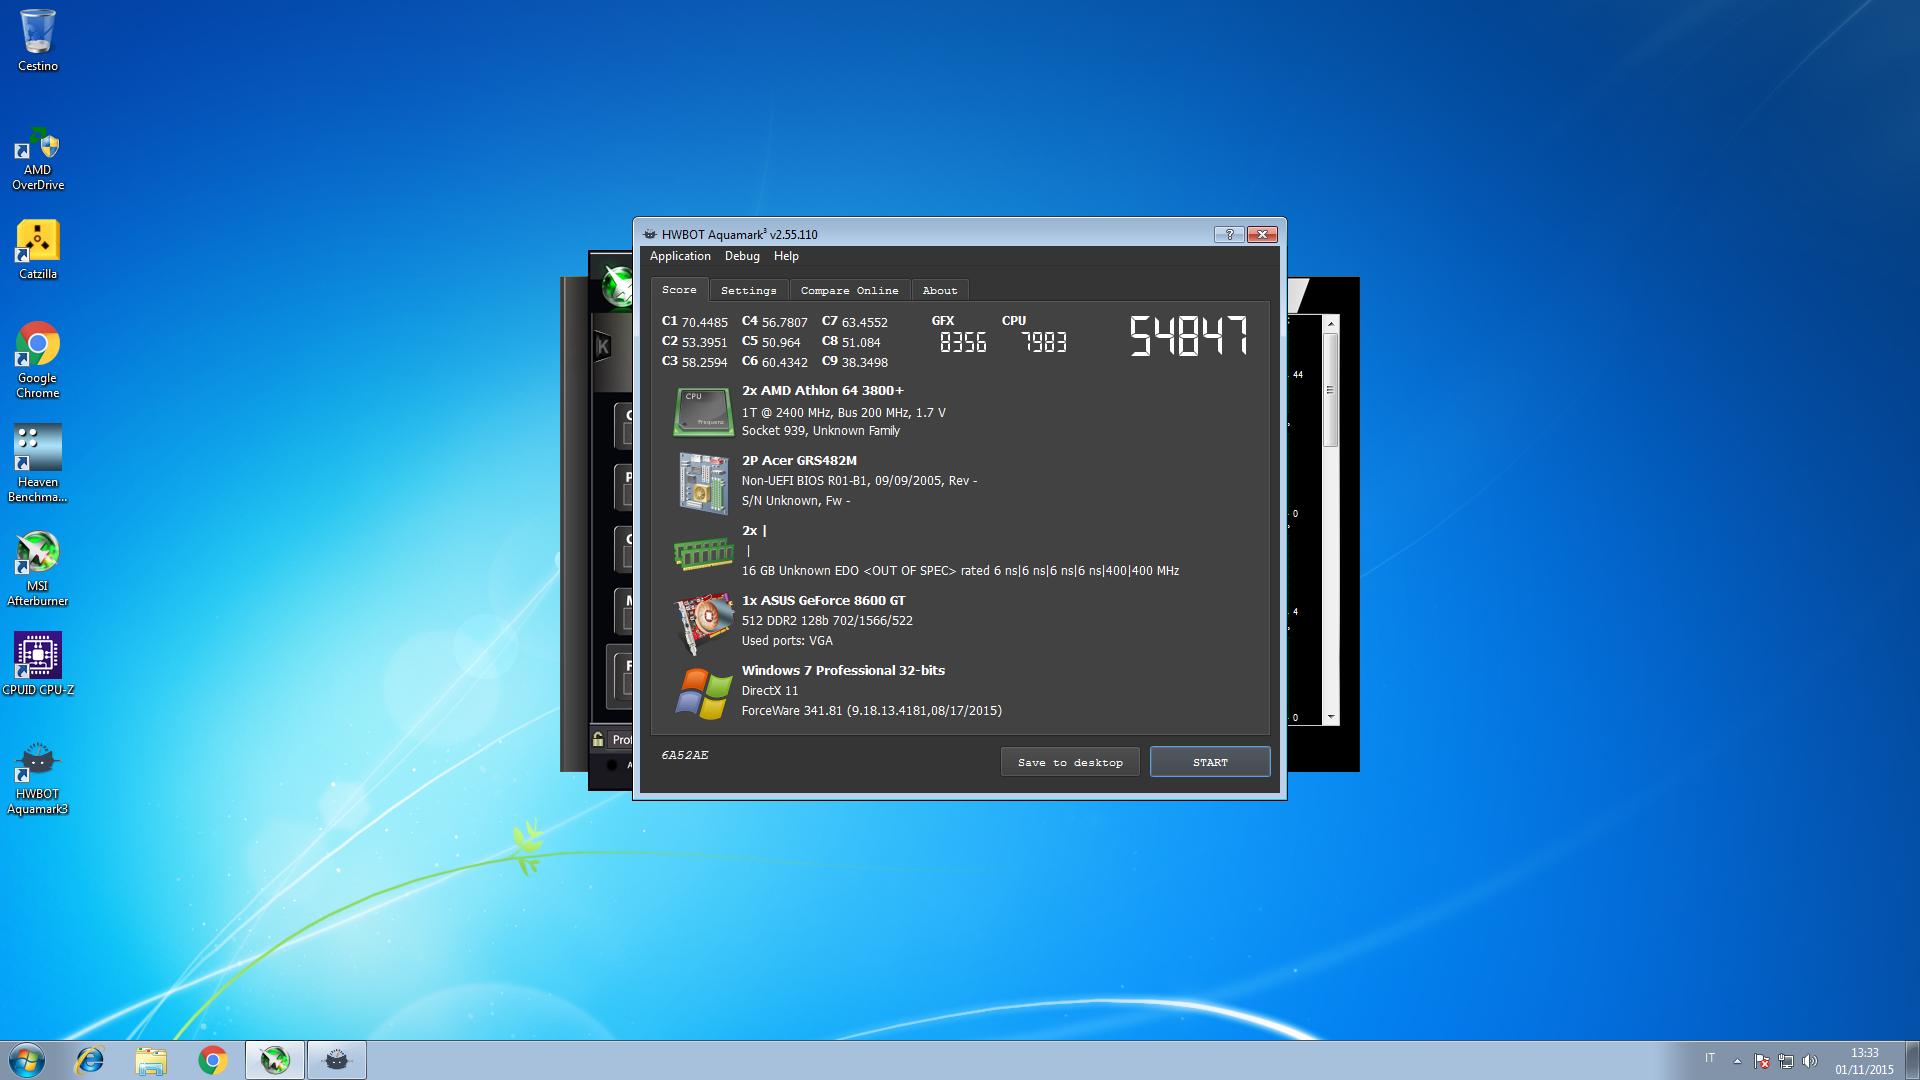Click the 'ForceWare 341.81' driver line

coord(872,711)
